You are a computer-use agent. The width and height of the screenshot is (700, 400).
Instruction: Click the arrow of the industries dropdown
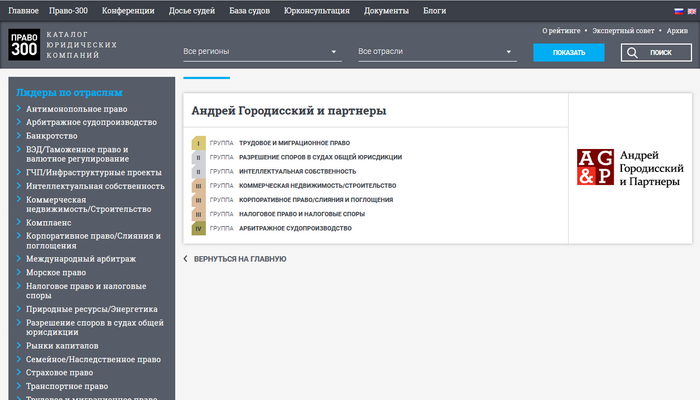508,52
